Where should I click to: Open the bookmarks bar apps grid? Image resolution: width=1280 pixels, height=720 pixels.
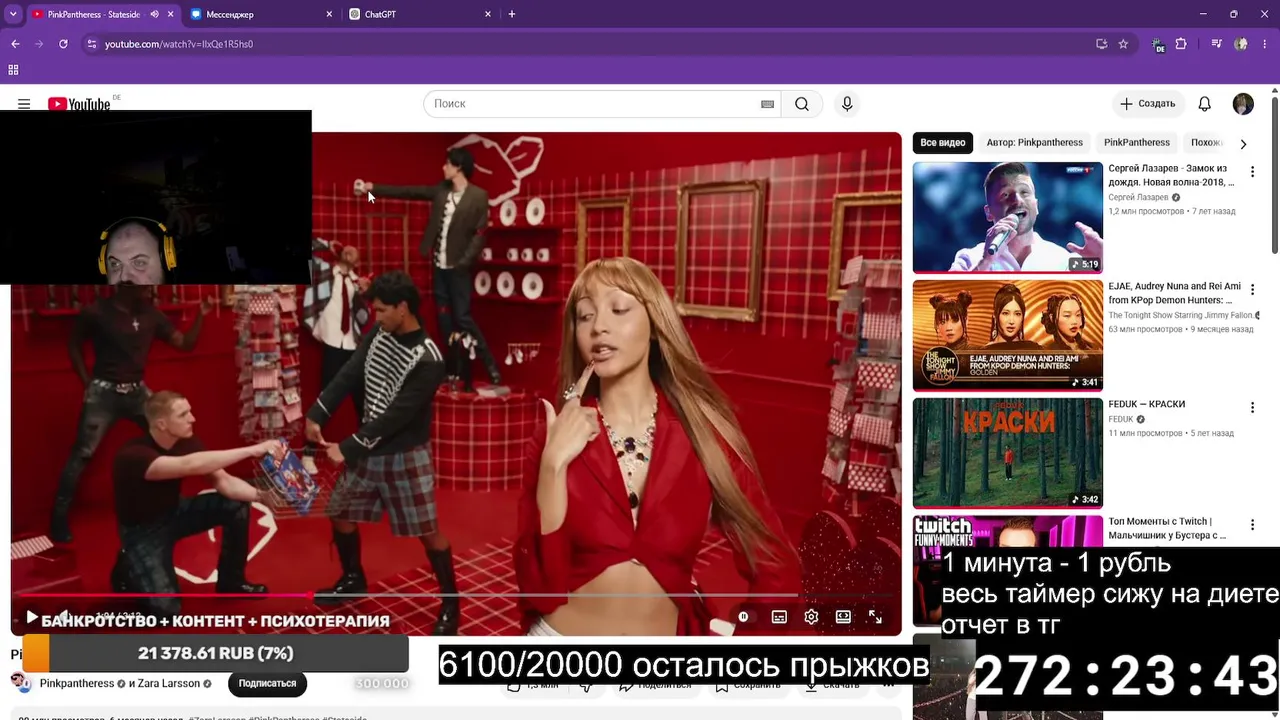tap(13, 70)
